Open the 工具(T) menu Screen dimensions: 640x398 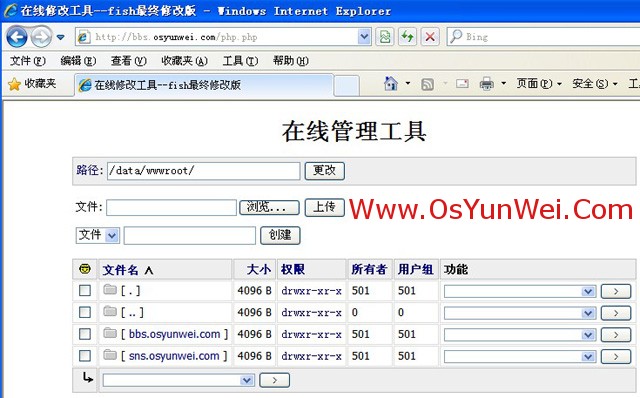pos(240,61)
